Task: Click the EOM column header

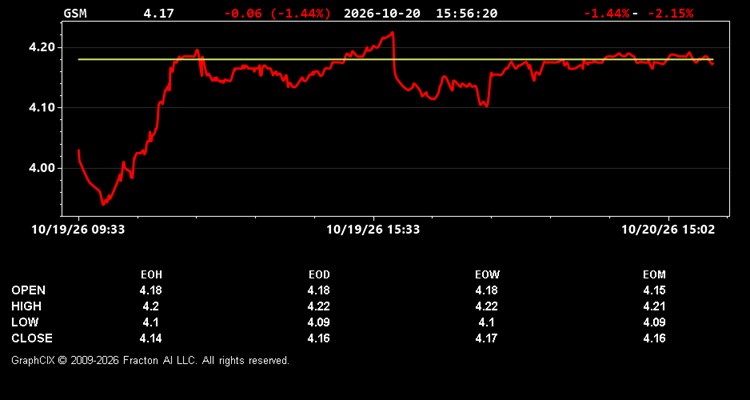Action: pyautogui.click(x=654, y=275)
